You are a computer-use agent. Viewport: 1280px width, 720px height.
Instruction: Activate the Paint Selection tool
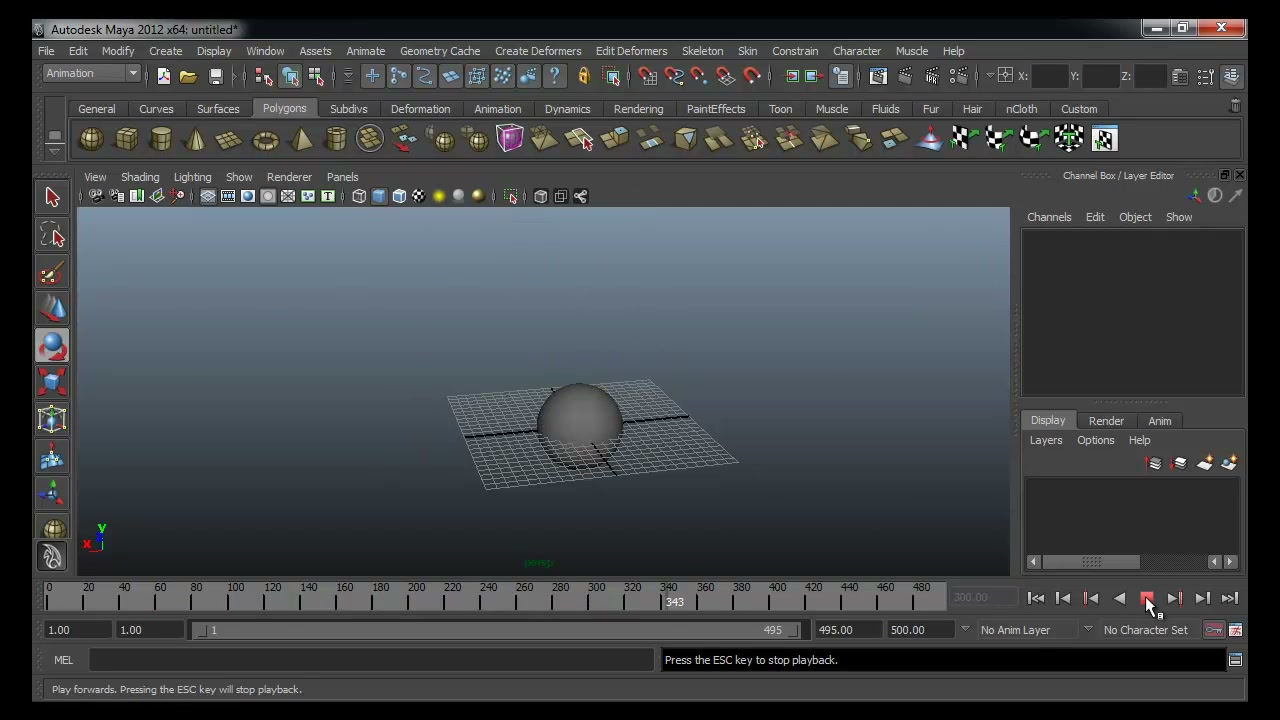[x=52, y=272]
